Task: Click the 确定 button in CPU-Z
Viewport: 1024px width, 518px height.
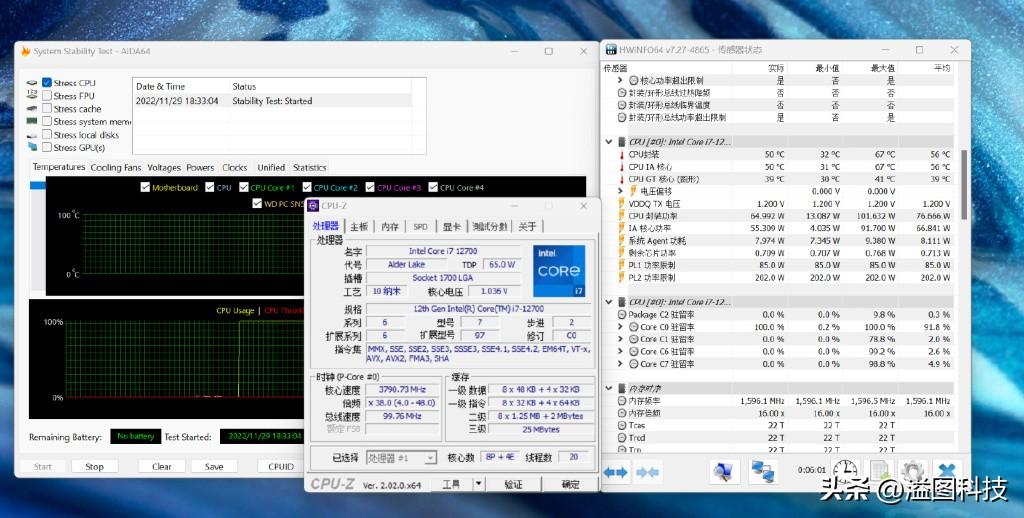Action: (571, 484)
